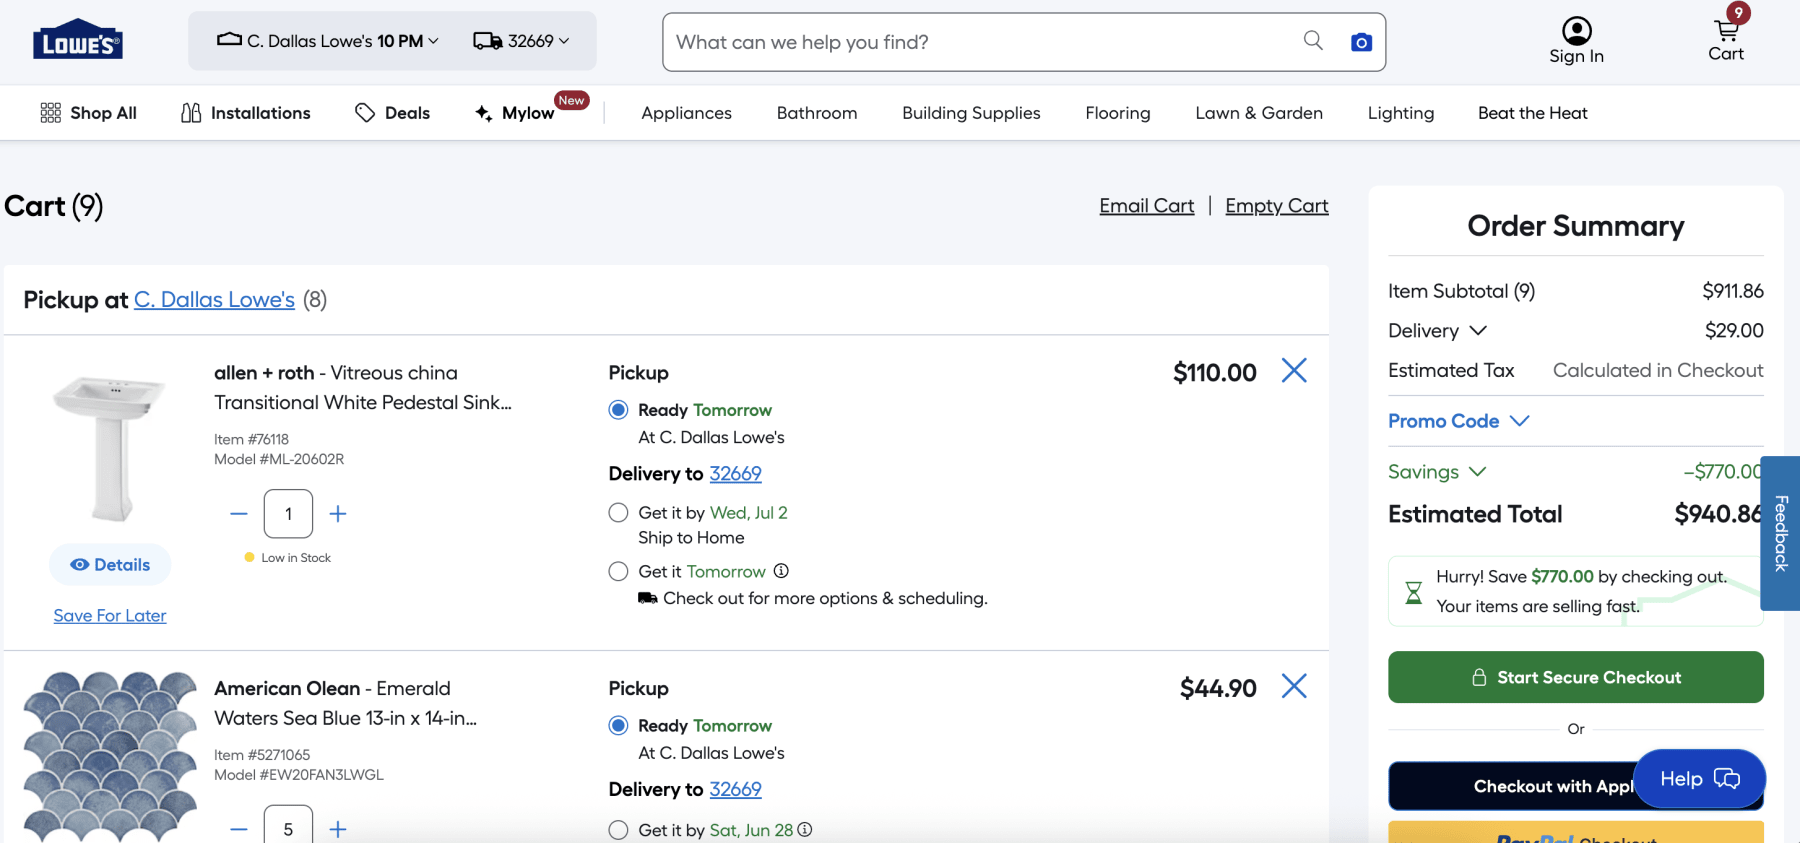Decrease pedestal sink quantity with minus
This screenshot has height=843, width=1800.
[239, 514]
